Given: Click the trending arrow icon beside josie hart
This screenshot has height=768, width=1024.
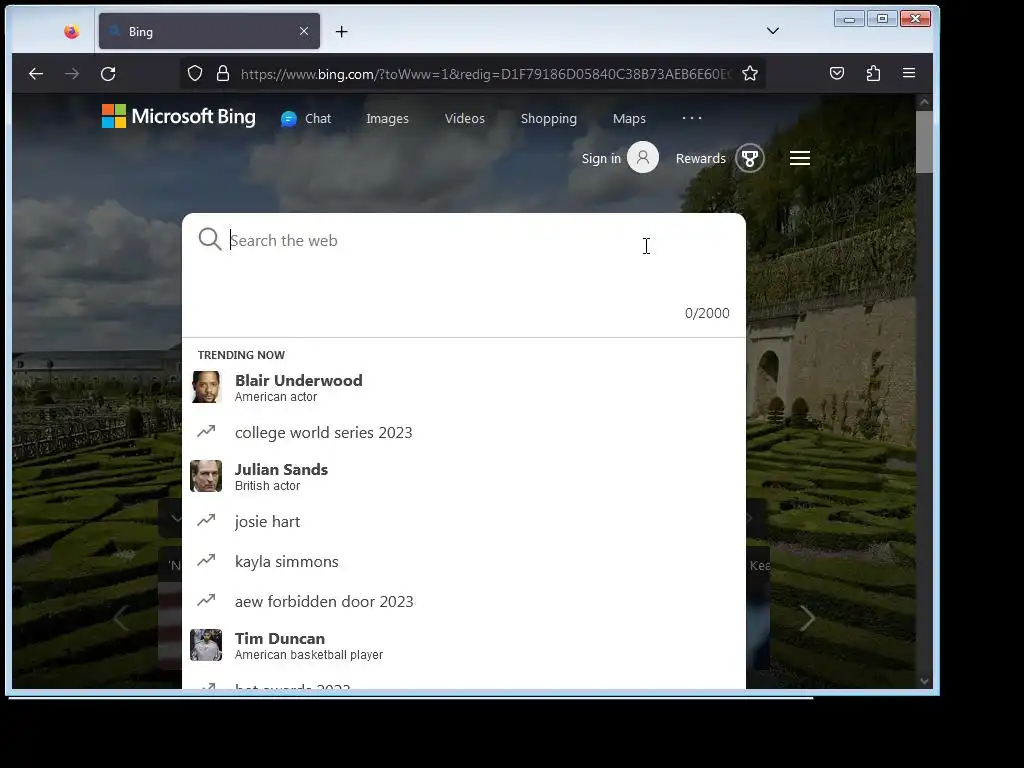Looking at the screenshot, I should pos(206,520).
